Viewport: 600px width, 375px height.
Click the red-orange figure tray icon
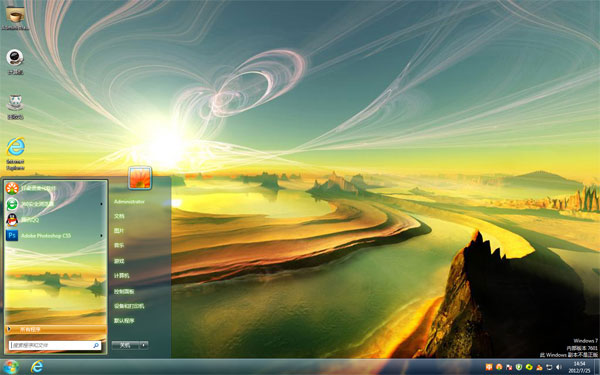(539, 367)
